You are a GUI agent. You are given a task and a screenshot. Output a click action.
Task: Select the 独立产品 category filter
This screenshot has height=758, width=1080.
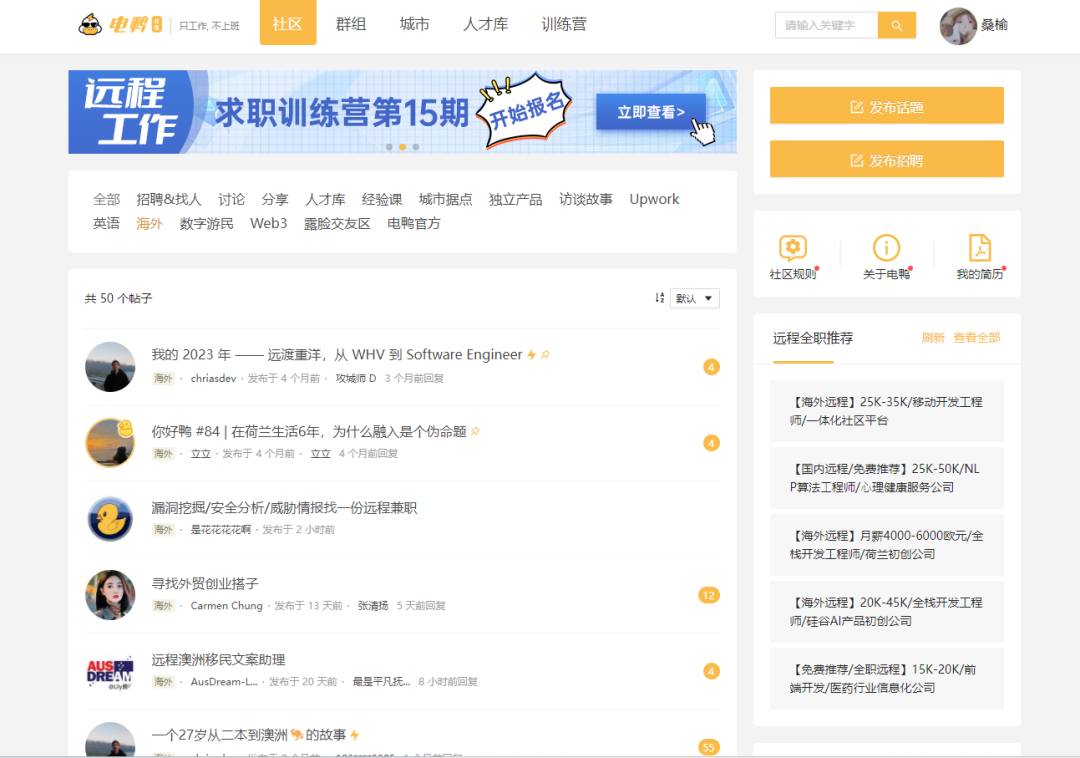(x=516, y=200)
